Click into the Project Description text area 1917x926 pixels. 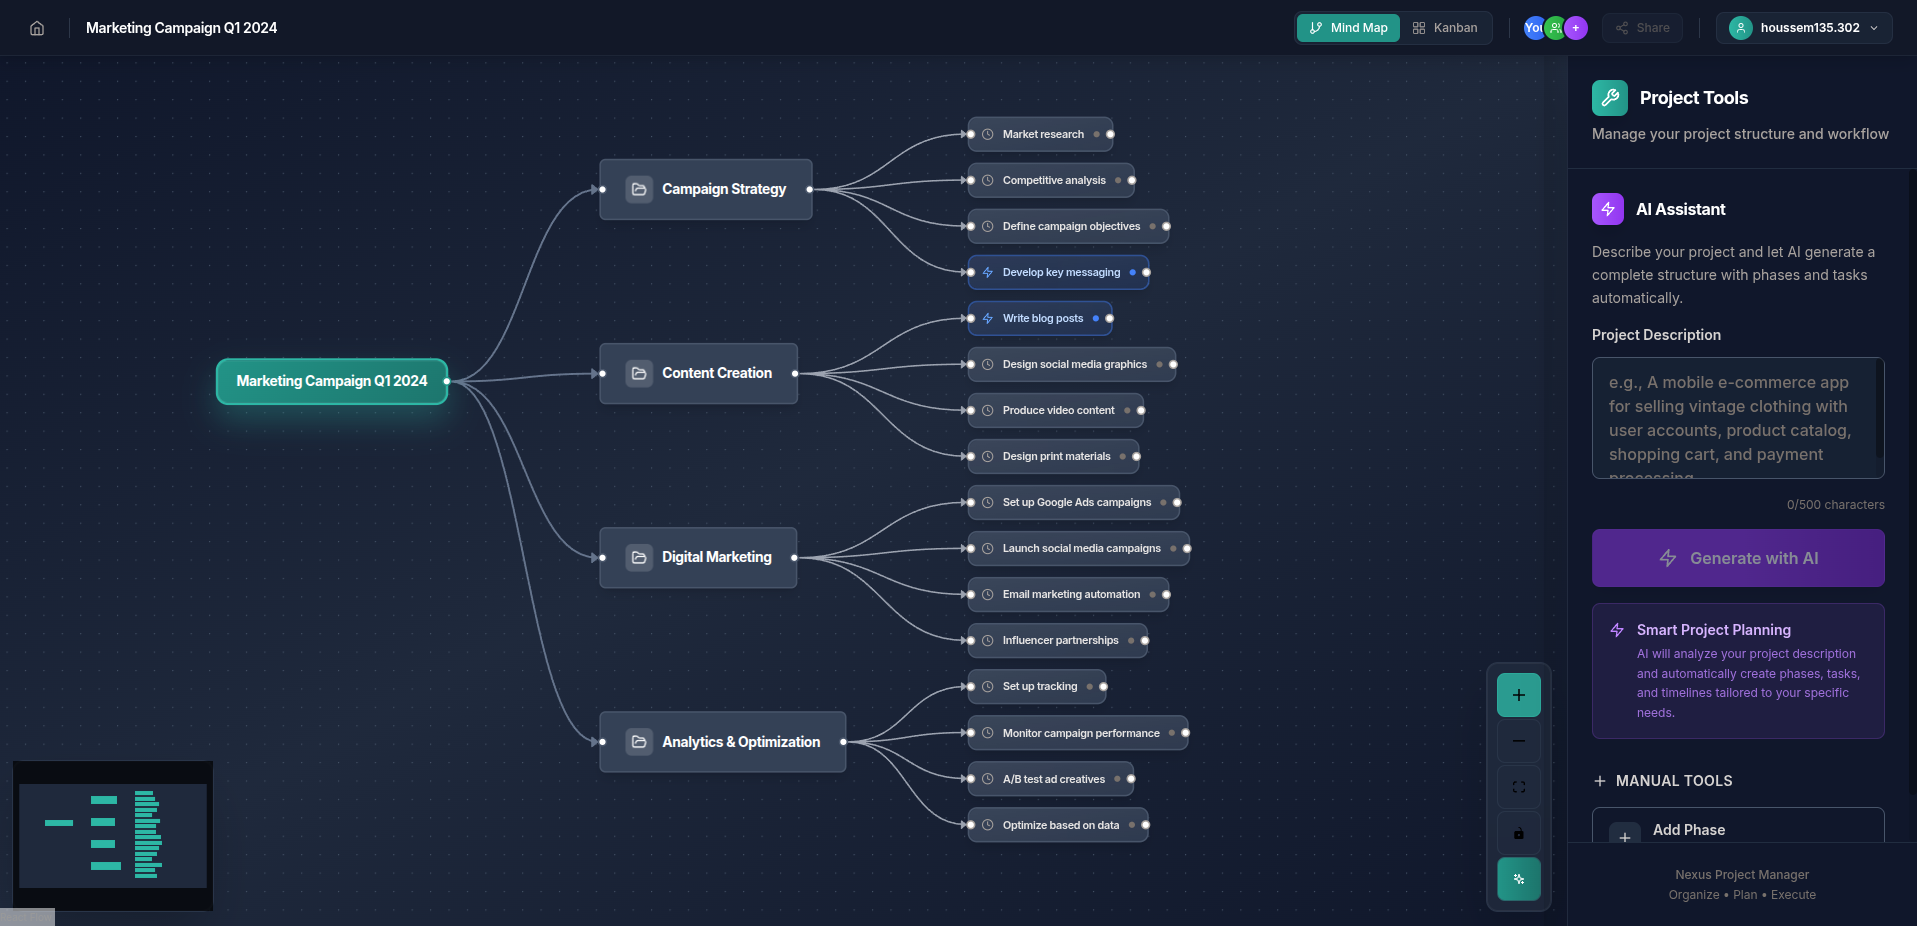1738,418
